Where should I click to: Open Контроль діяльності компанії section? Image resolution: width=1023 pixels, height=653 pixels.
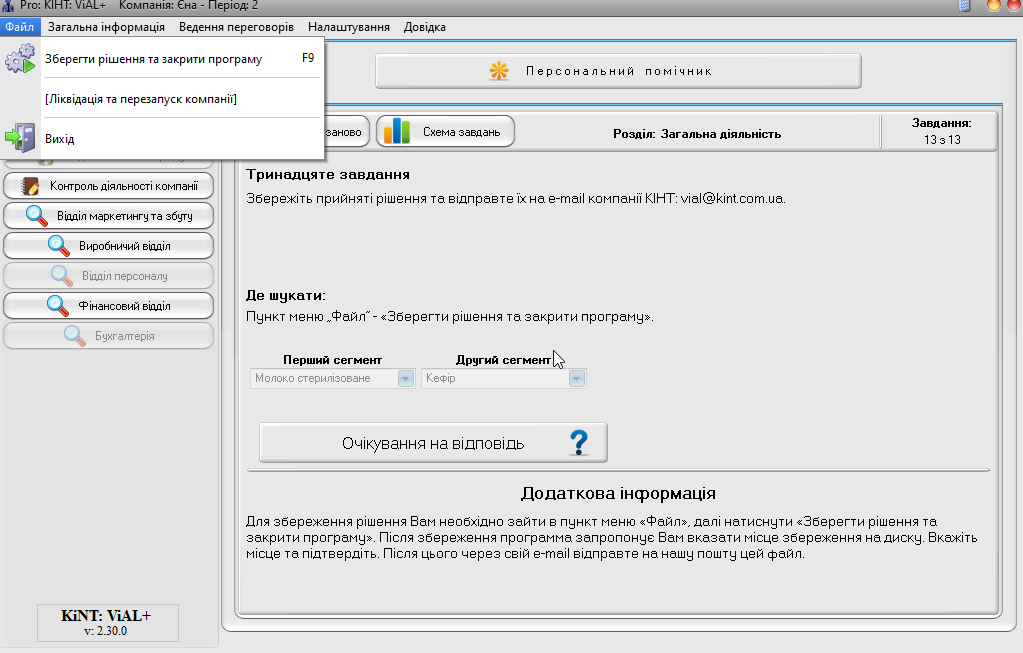108,186
